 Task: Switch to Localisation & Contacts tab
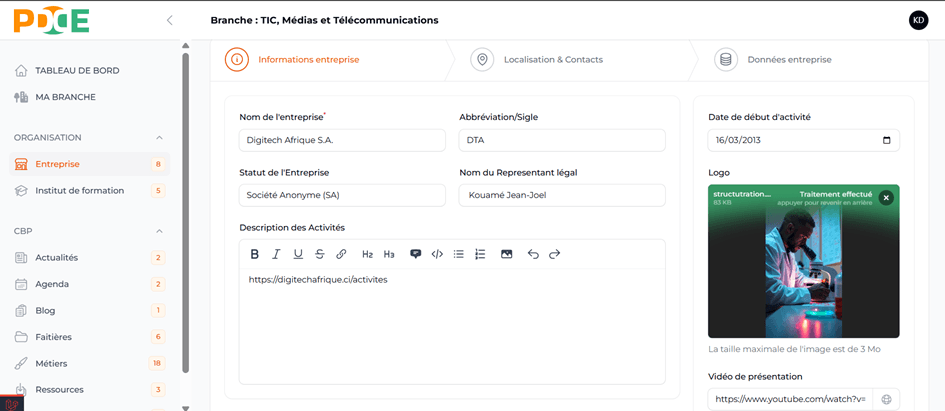pyautogui.click(x=552, y=60)
